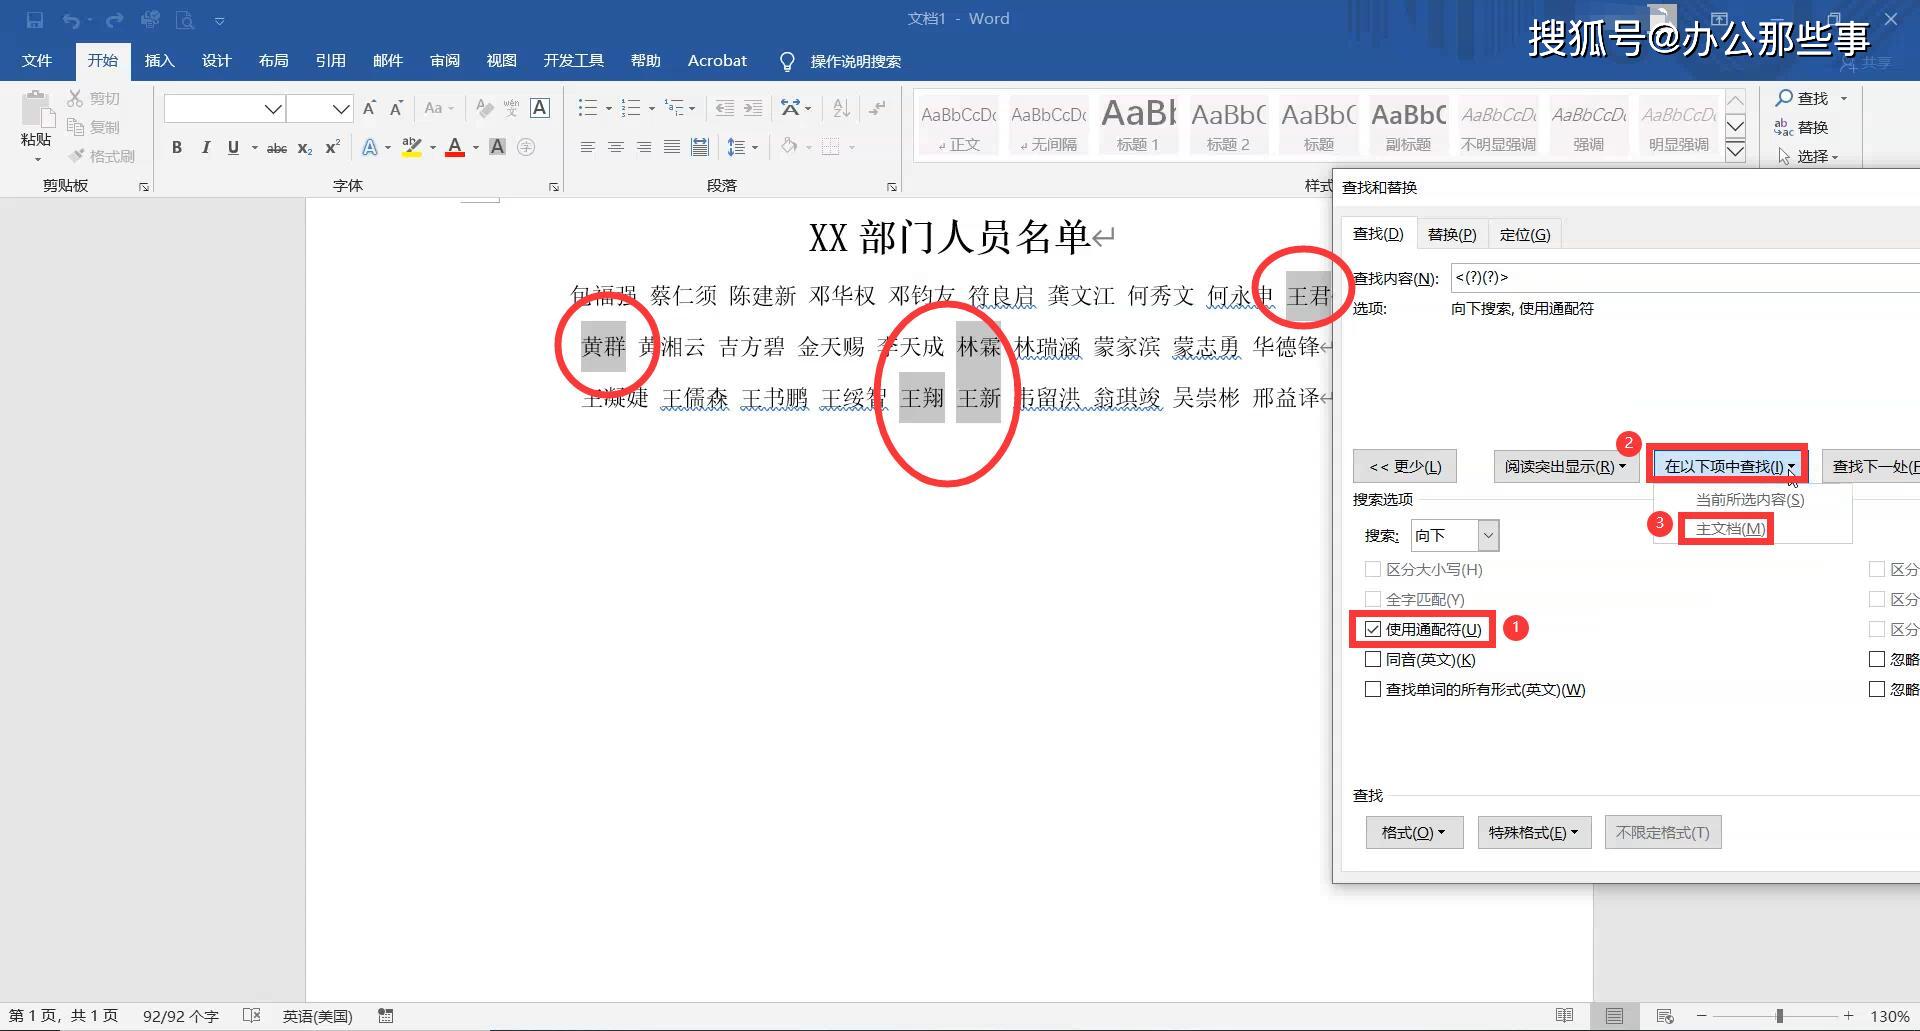Expand the 阅读突出显示 dropdown button
Image resolution: width=1920 pixels, height=1031 pixels.
(x=1565, y=466)
